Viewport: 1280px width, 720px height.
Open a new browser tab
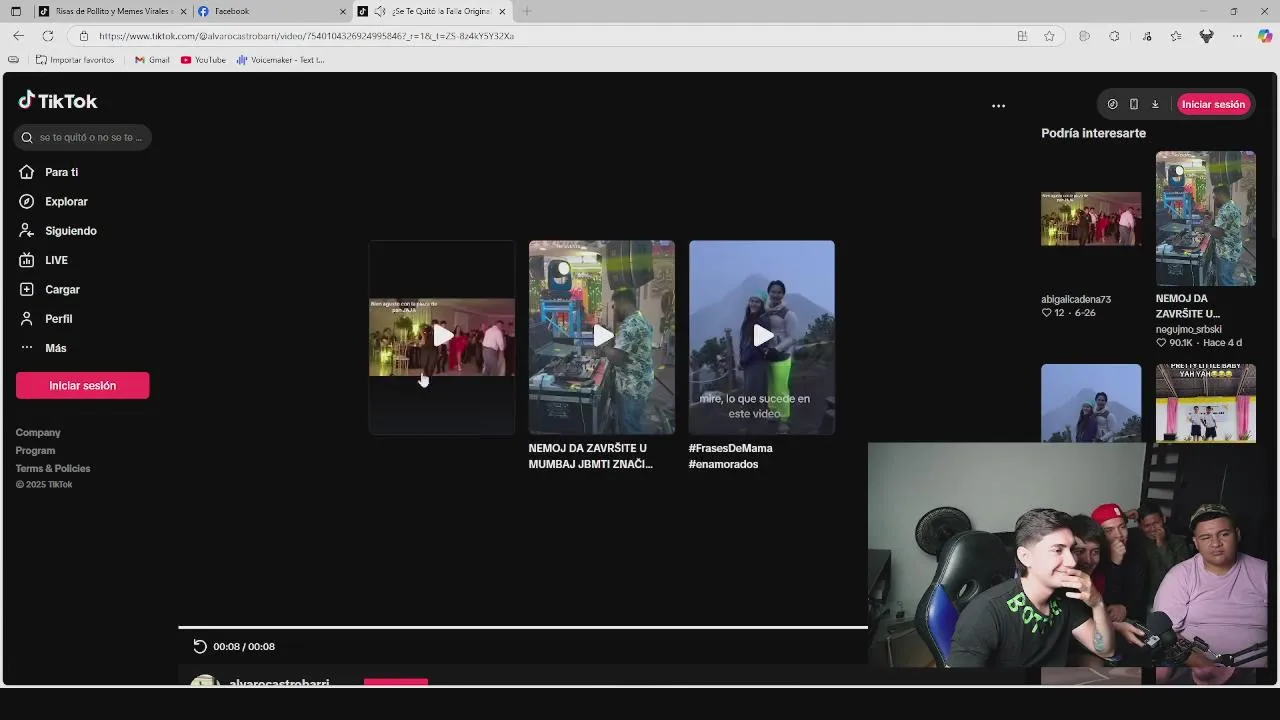click(526, 11)
